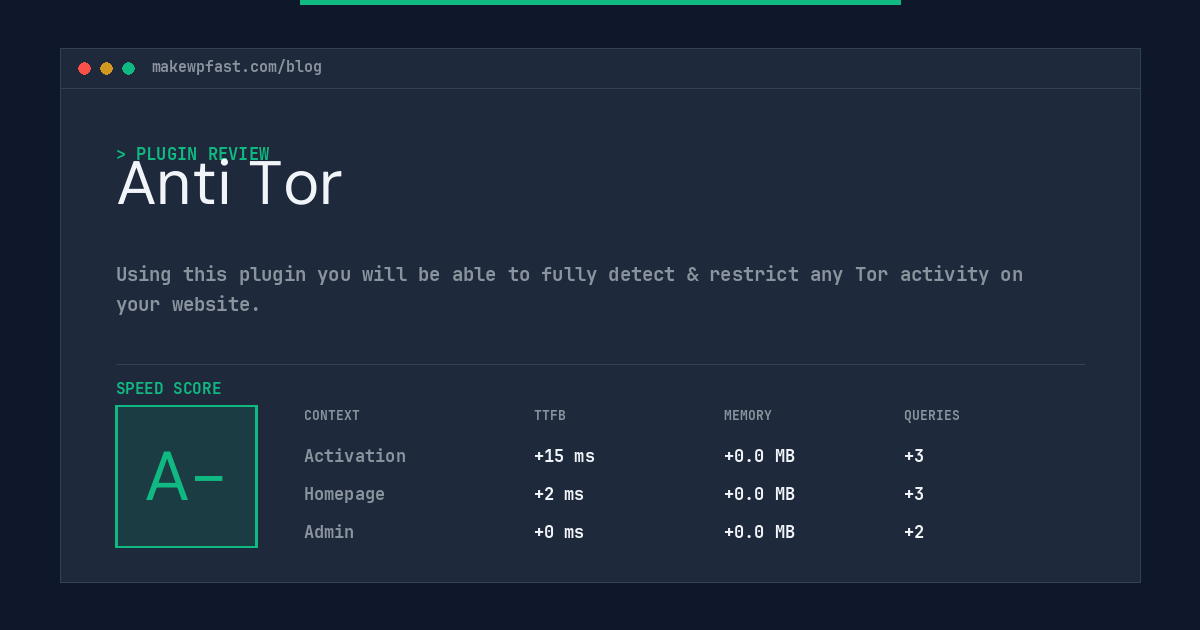Click the plugin description paragraph about Tor activity
Screen dimensions: 1200x630
pyautogui.click(x=570, y=289)
